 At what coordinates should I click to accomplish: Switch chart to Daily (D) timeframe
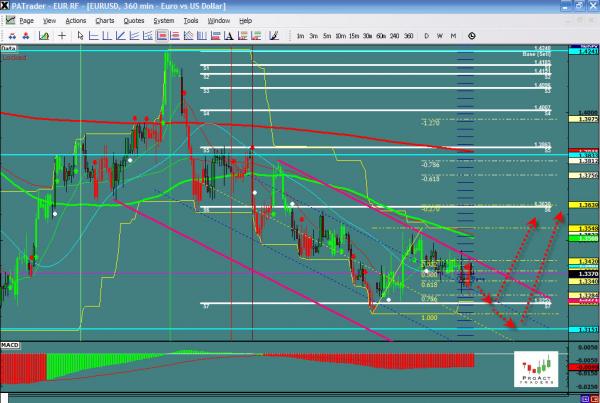coord(427,35)
